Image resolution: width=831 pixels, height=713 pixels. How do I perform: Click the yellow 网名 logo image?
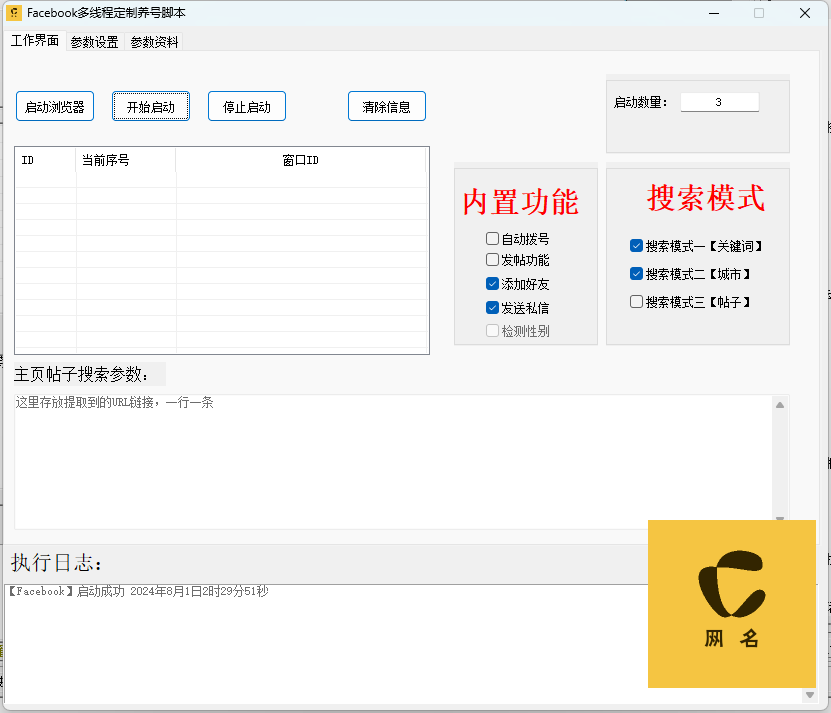731,604
